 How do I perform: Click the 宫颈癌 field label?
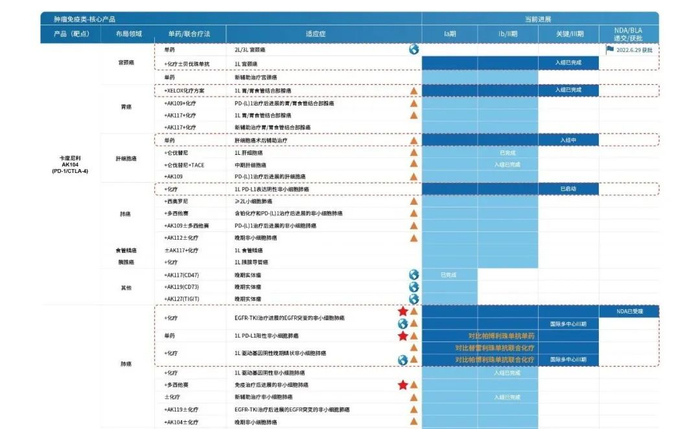(126, 62)
